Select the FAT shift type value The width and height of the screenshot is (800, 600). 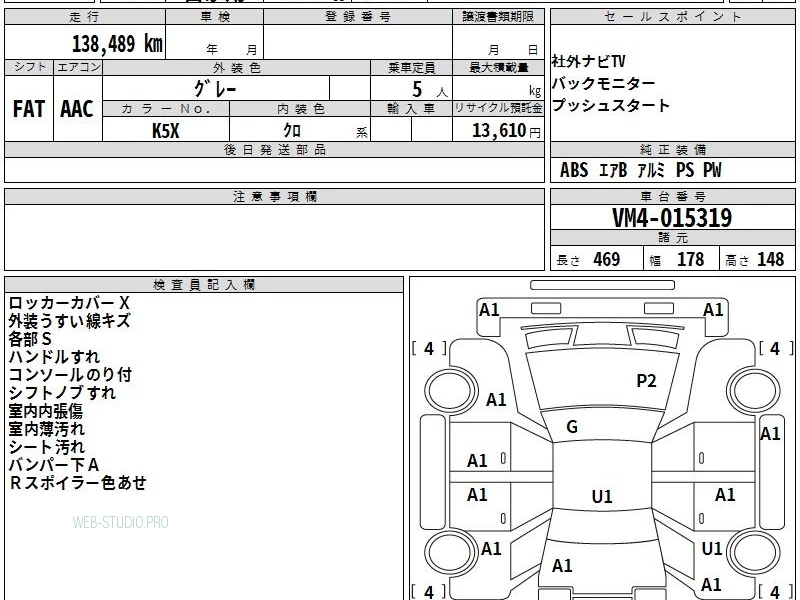pyautogui.click(x=29, y=109)
